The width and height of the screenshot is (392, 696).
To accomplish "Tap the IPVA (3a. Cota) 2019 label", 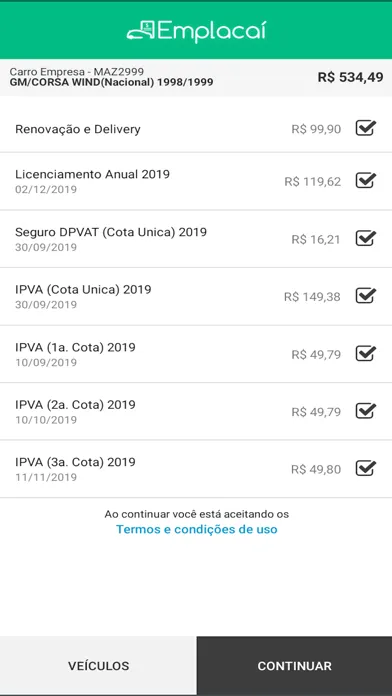I will click(x=75, y=462).
